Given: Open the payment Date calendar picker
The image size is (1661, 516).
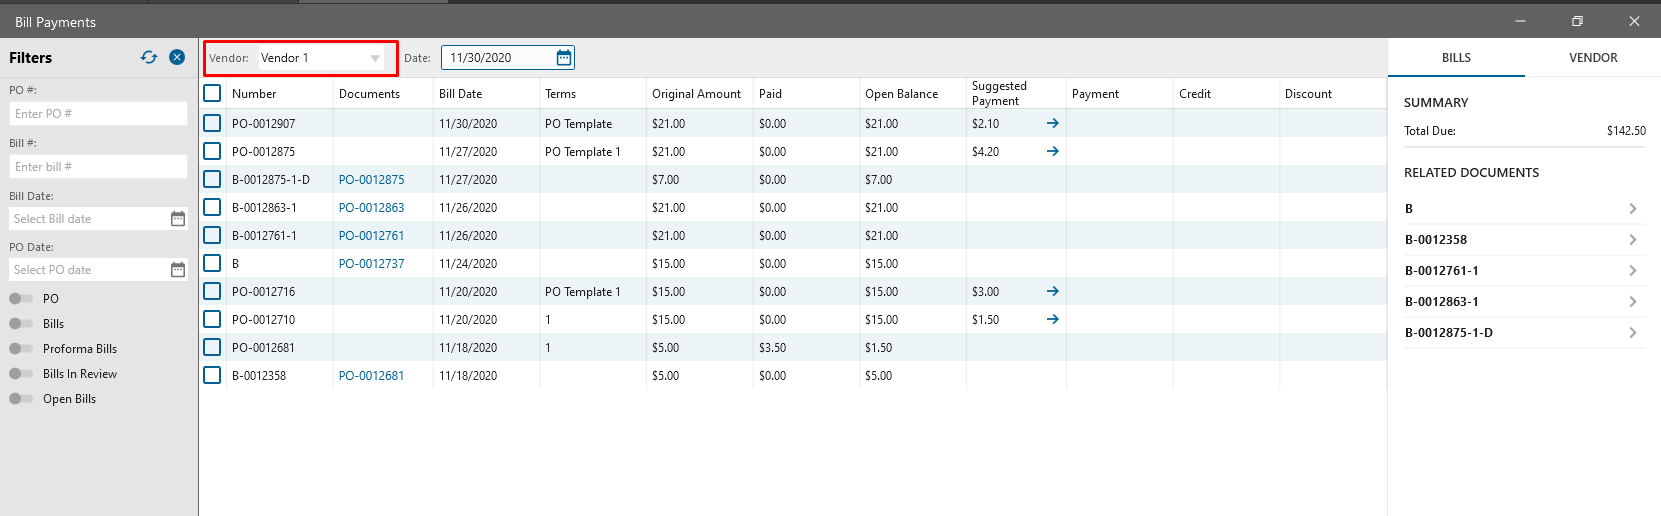Looking at the screenshot, I should click(x=564, y=58).
